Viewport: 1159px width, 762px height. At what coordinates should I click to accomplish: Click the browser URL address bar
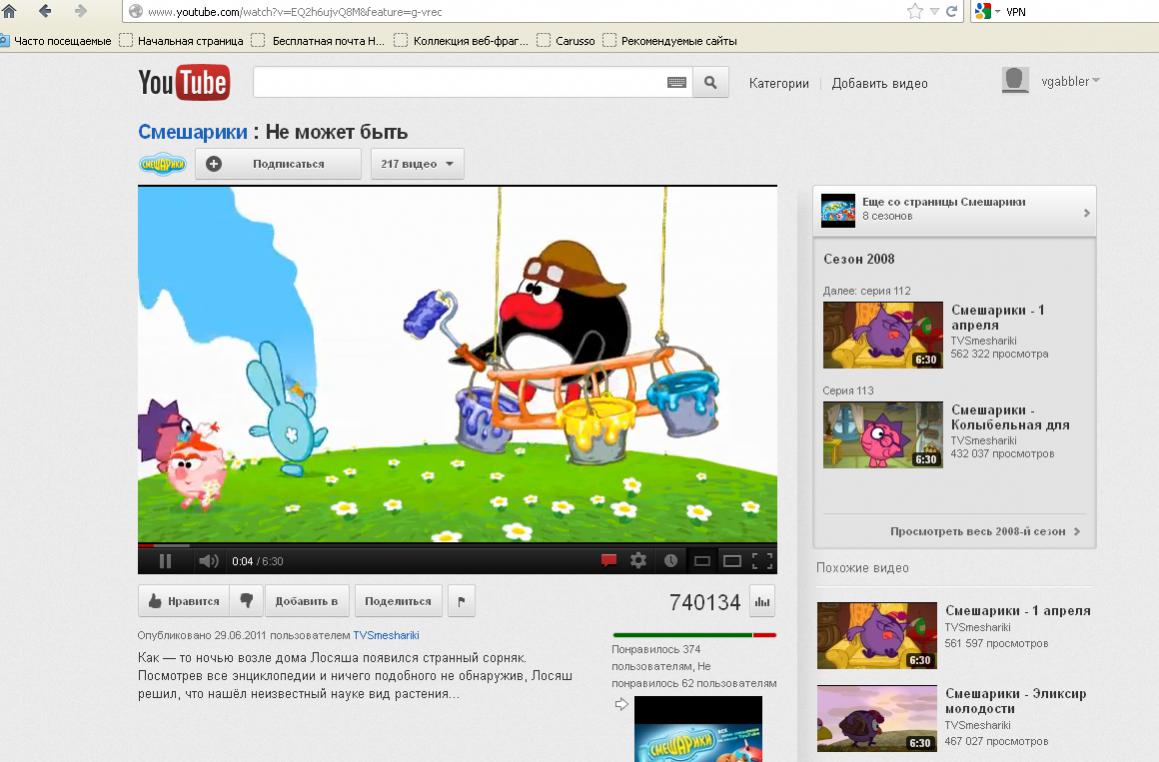[517, 12]
